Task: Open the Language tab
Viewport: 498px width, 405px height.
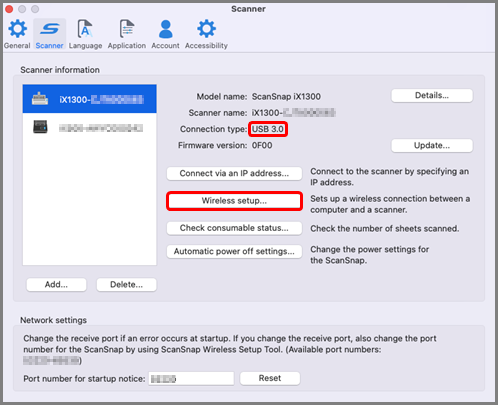Action: pyautogui.click(x=85, y=34)
